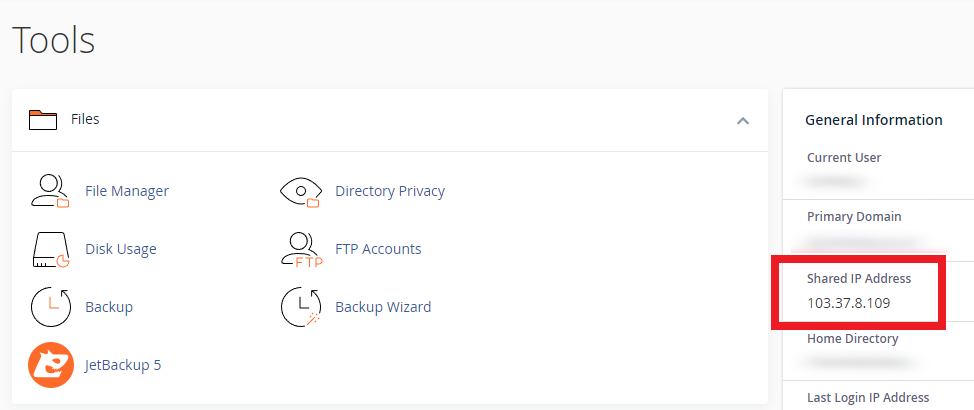
Task: Click the Disk Usage drive icon
Action: pyautogui.click(x=50, y=249)
